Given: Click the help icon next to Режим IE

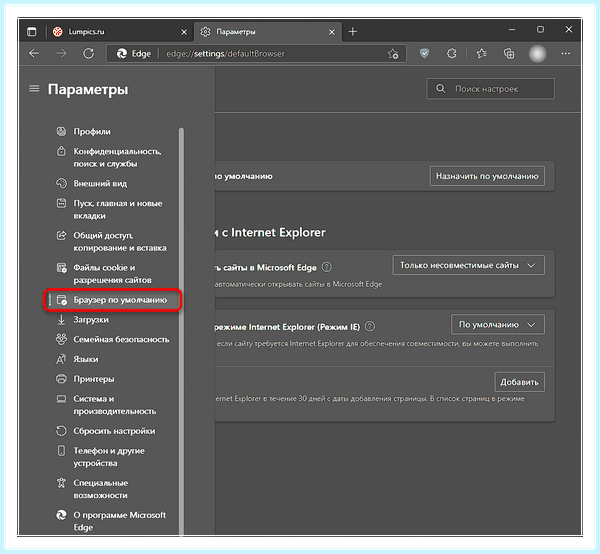Looking at the screenshot, I should (370, 326).
